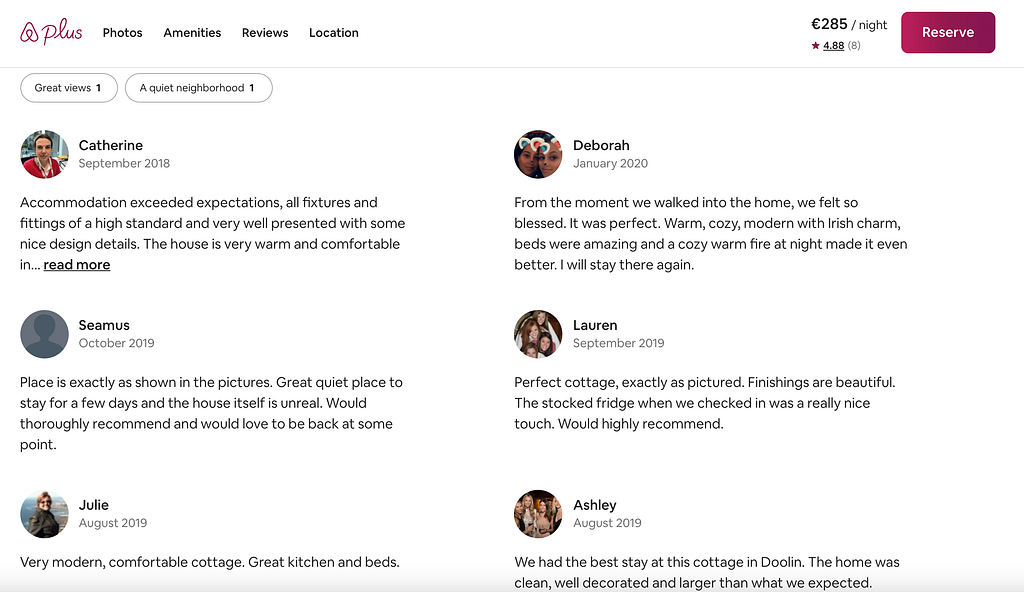Open Catherine's name link

pos(111,145)
